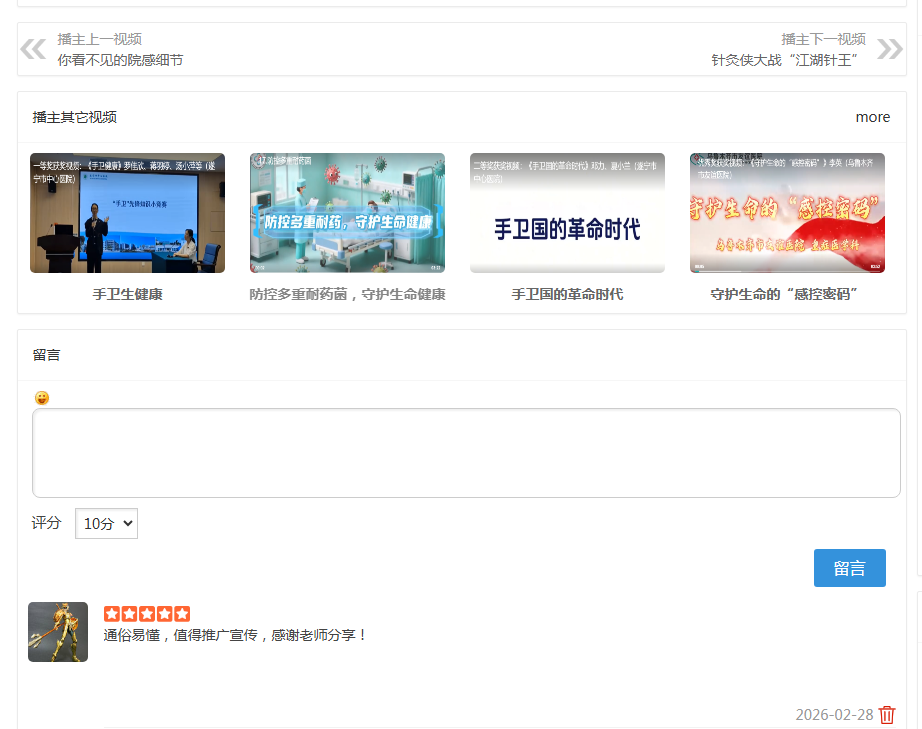The image size is (922, 729).
Task: Click the 手卫生健康 title link
Action: click(x=127, y=294)
